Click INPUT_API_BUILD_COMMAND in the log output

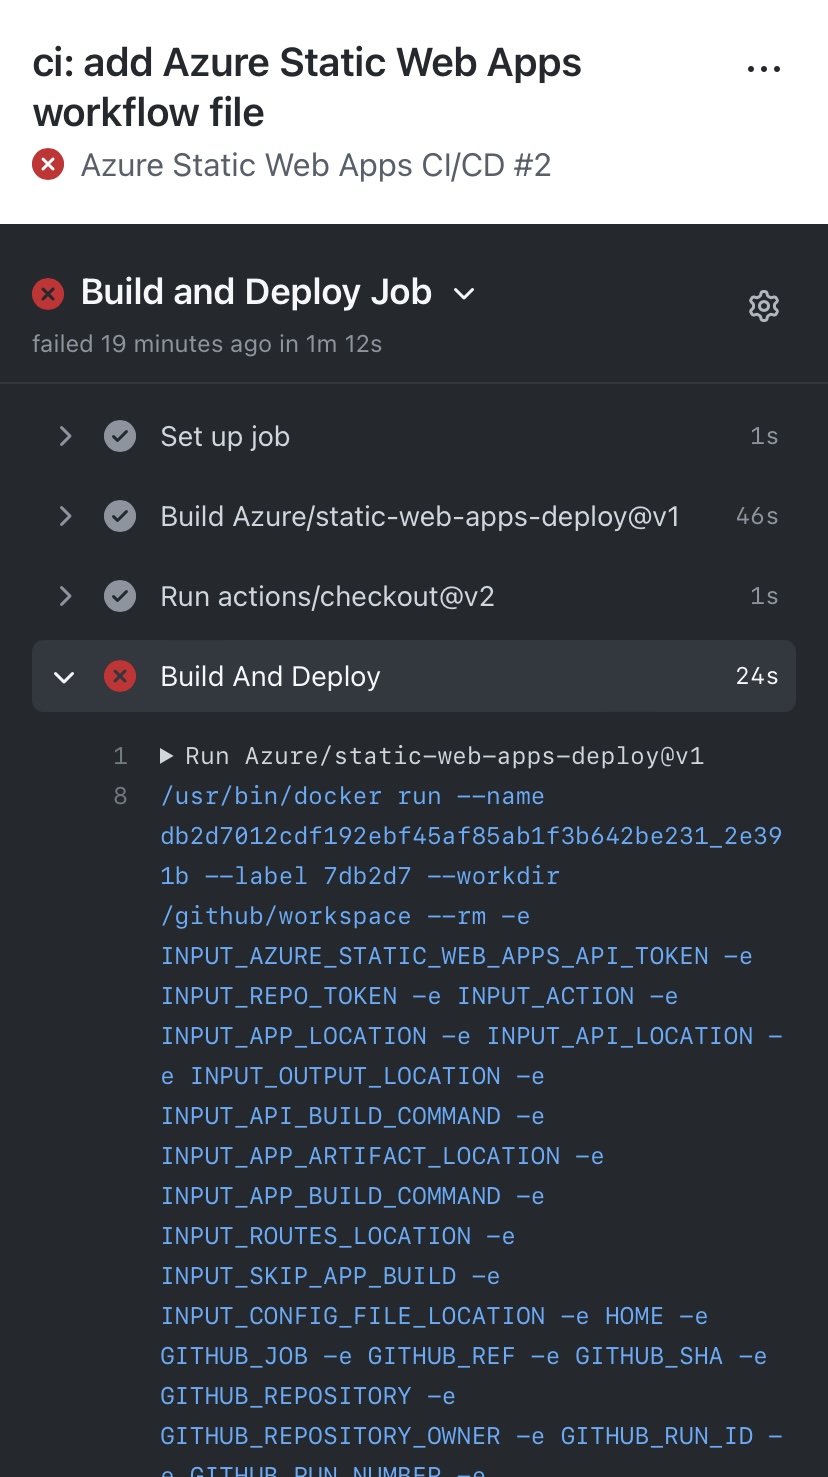pyautogui.click(x=331, y=1116)
